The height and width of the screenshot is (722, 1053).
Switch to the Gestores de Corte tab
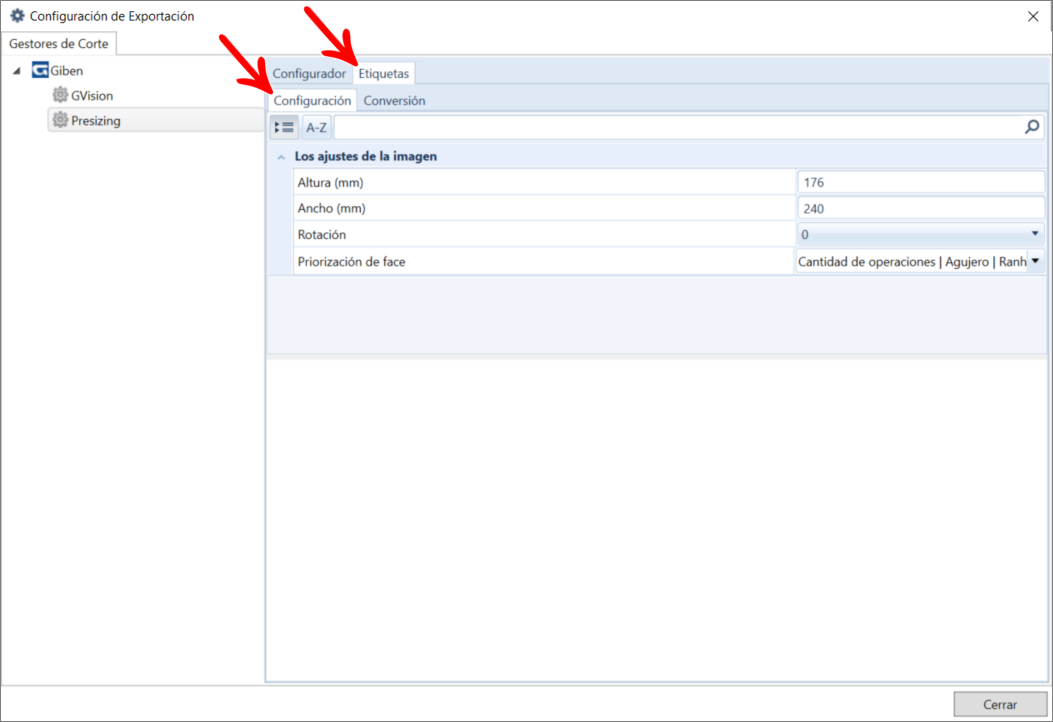tap(58, 44)
